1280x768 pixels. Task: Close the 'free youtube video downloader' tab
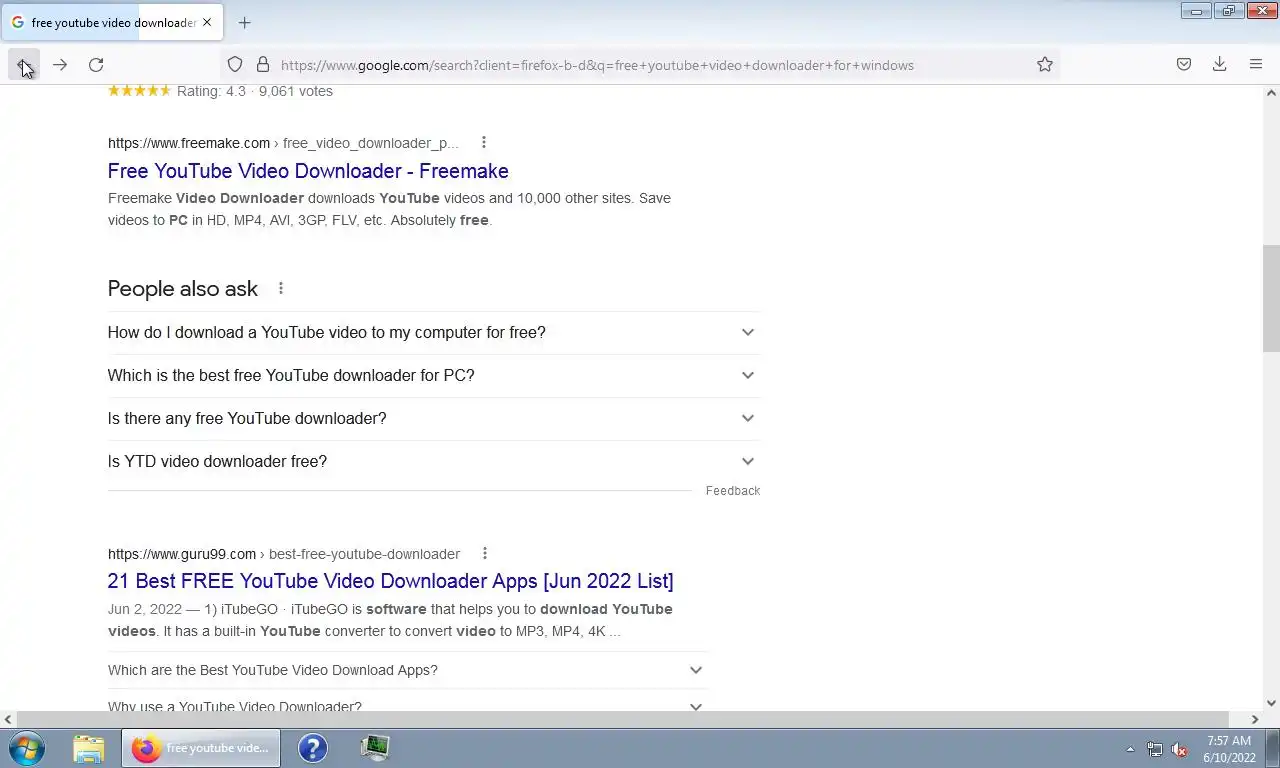(207, 22)
